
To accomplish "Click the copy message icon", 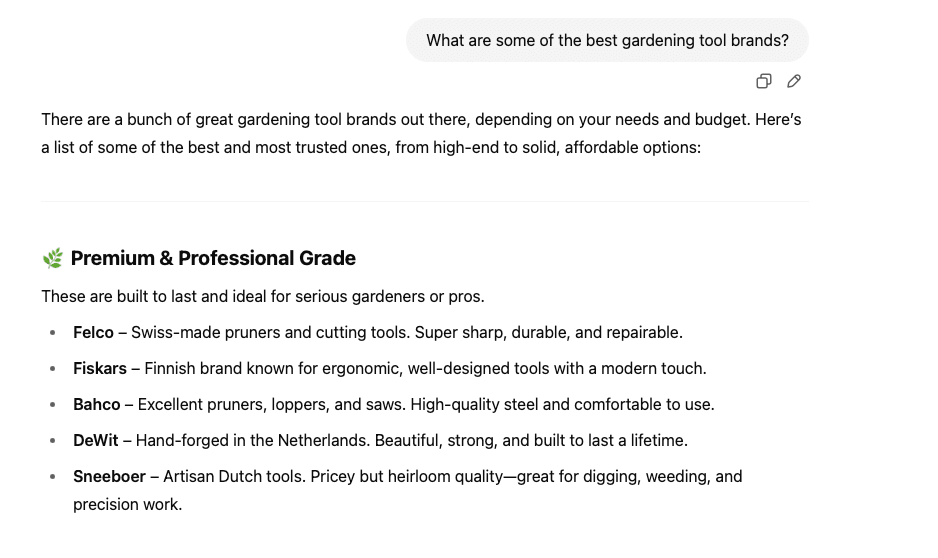I will (764, 81).
